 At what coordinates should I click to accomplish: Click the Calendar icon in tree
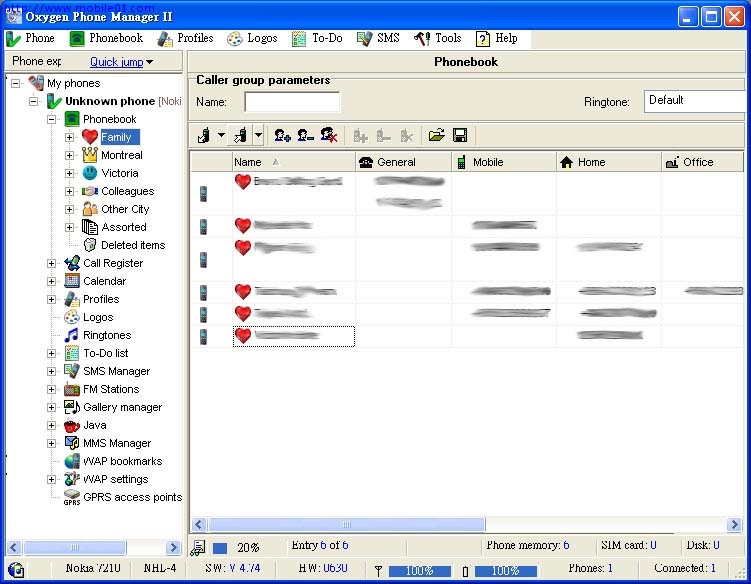71,281
